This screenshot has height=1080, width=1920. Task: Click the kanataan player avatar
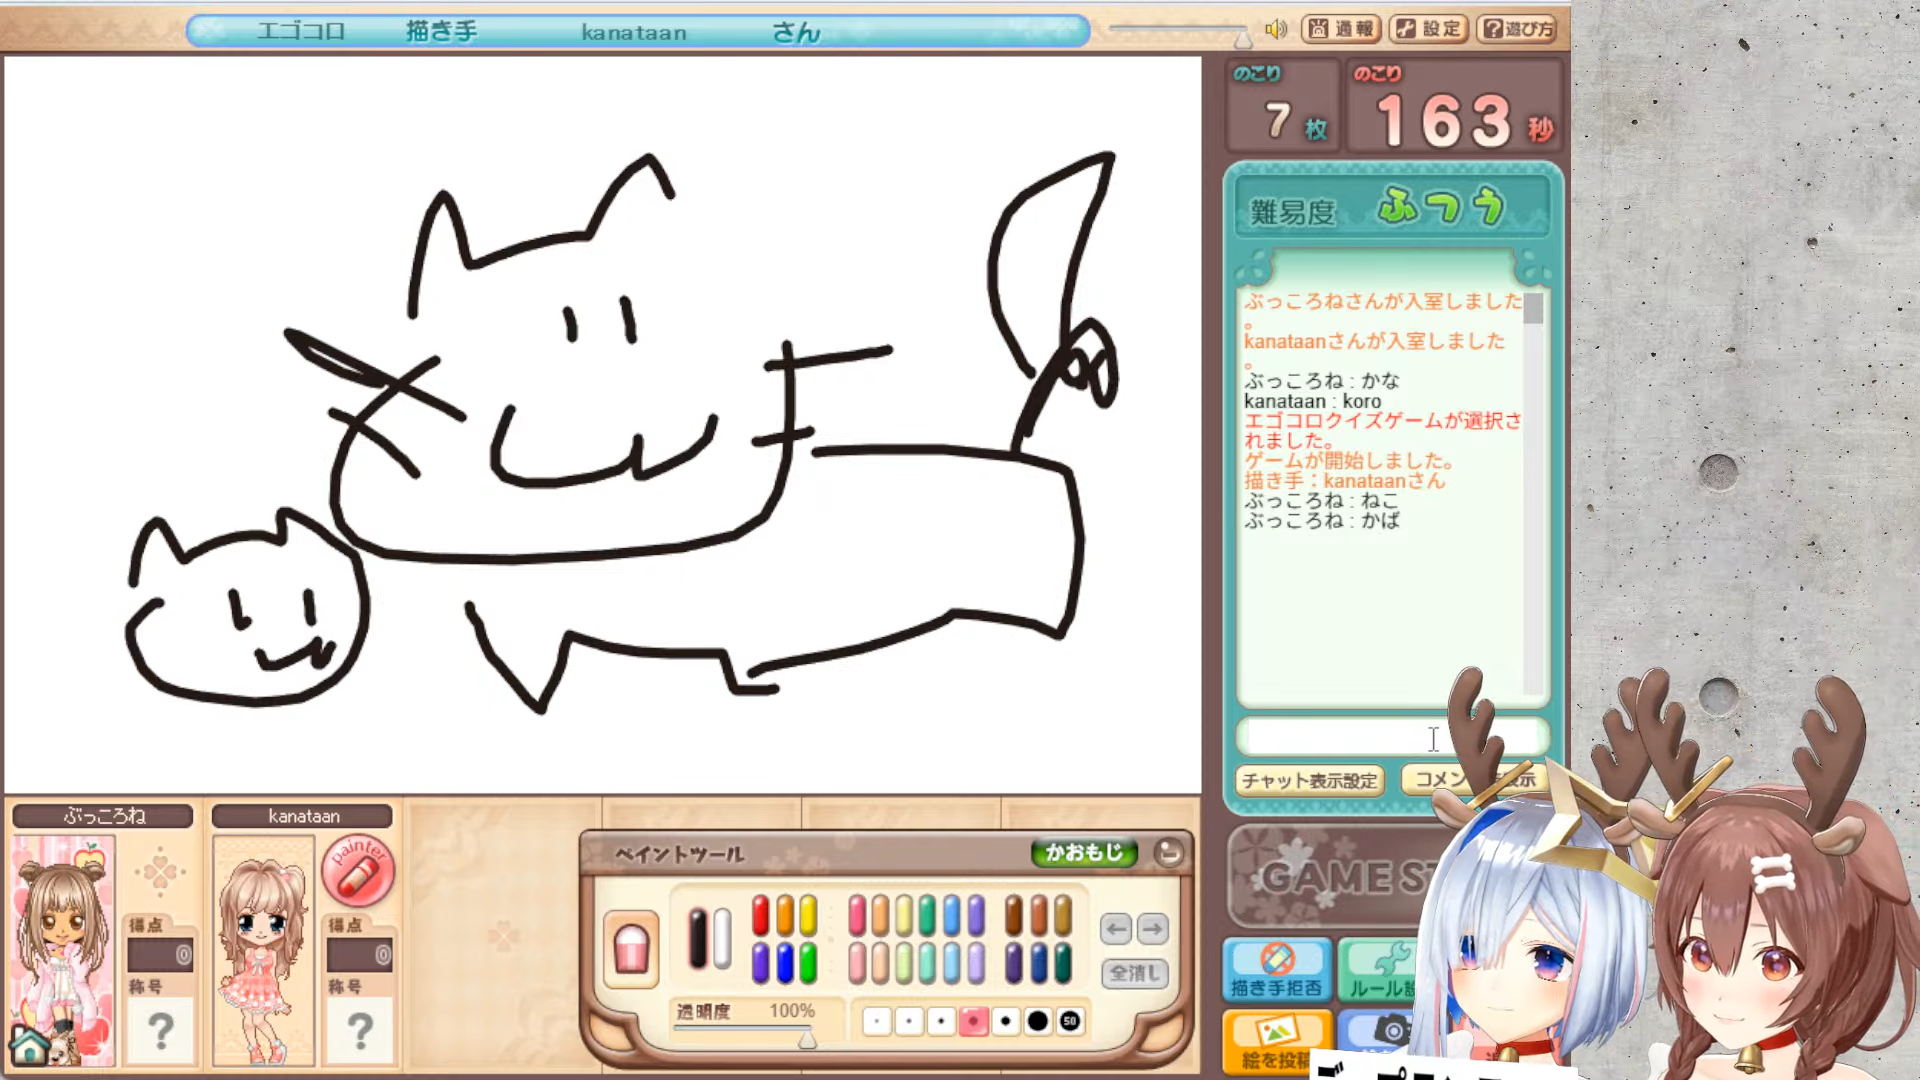click(263, 950)
